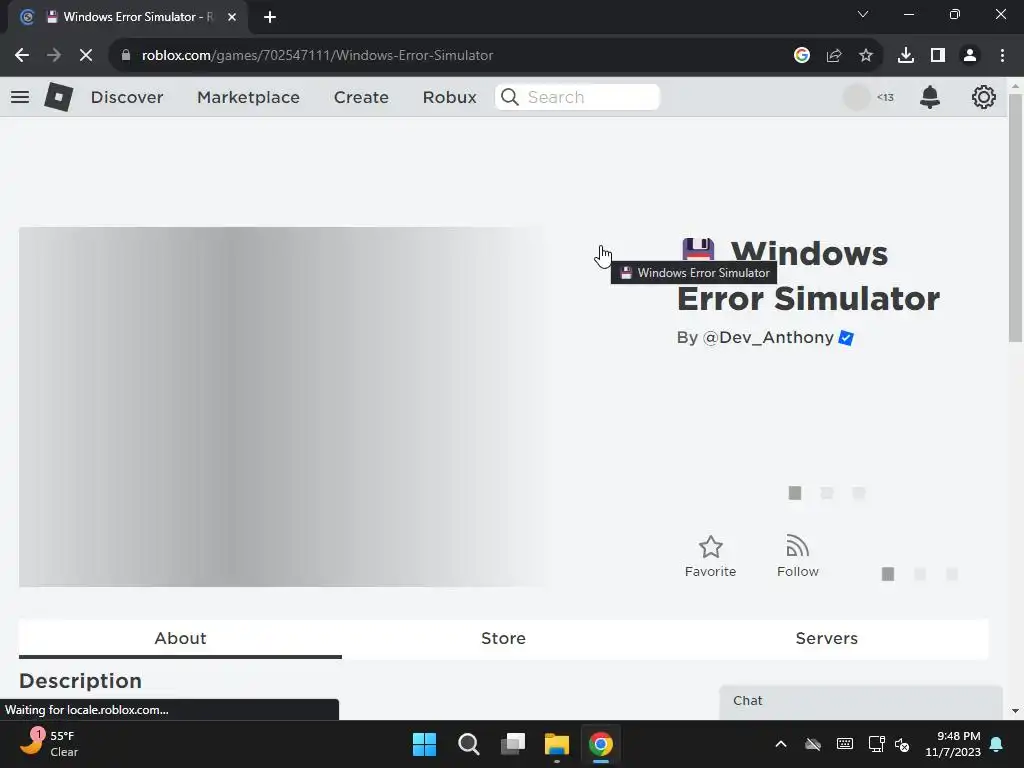Screen dimensions: 1024x768
Task: Open Chrome three-dot menu
Action: (x=1002, y=56)
